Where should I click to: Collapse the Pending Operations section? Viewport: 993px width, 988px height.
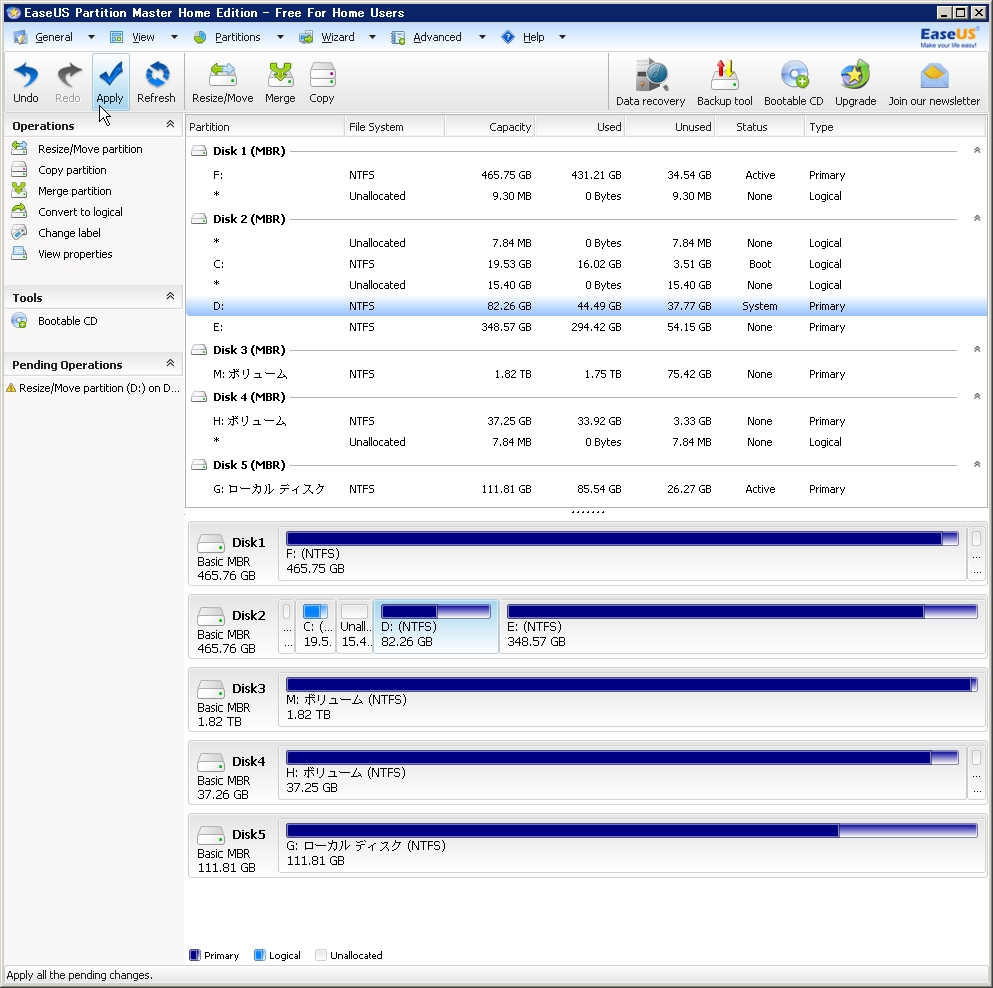click(170, 364)
